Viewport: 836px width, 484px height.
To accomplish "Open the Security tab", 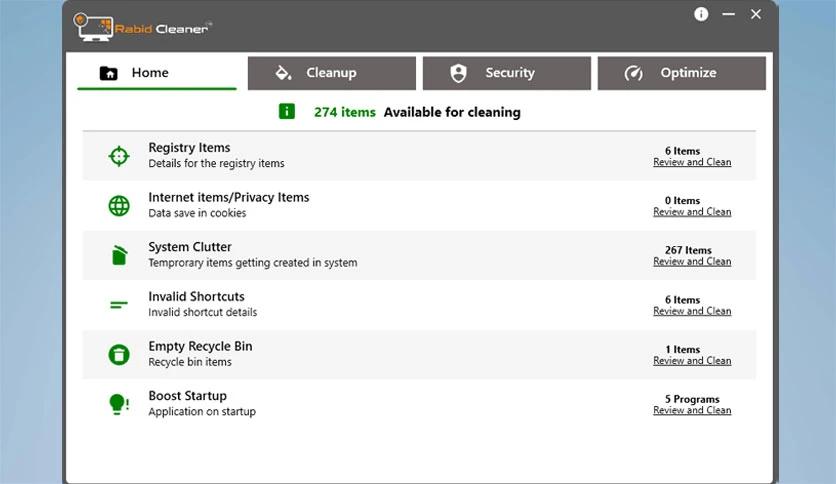I will coord(507,73).
